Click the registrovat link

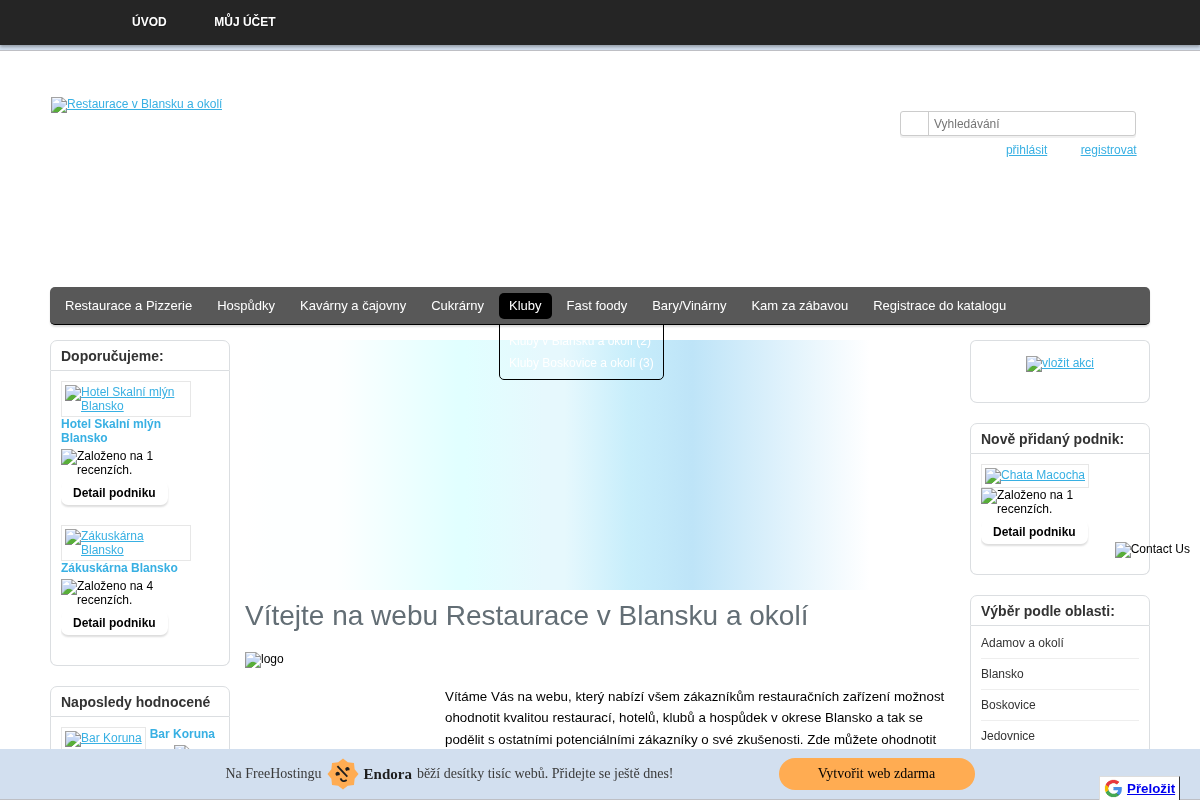pos(1108,150)
